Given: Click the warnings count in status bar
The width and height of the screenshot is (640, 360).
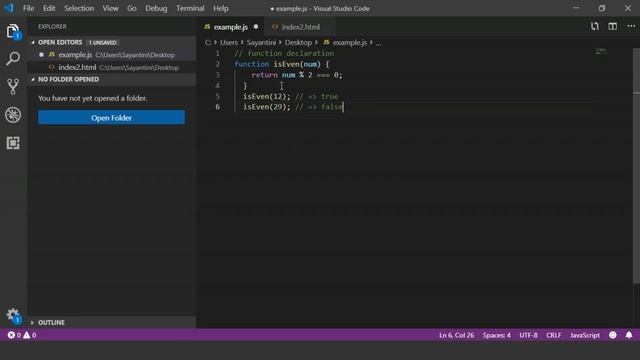Looking at the screenshot, I should [30, 335].
